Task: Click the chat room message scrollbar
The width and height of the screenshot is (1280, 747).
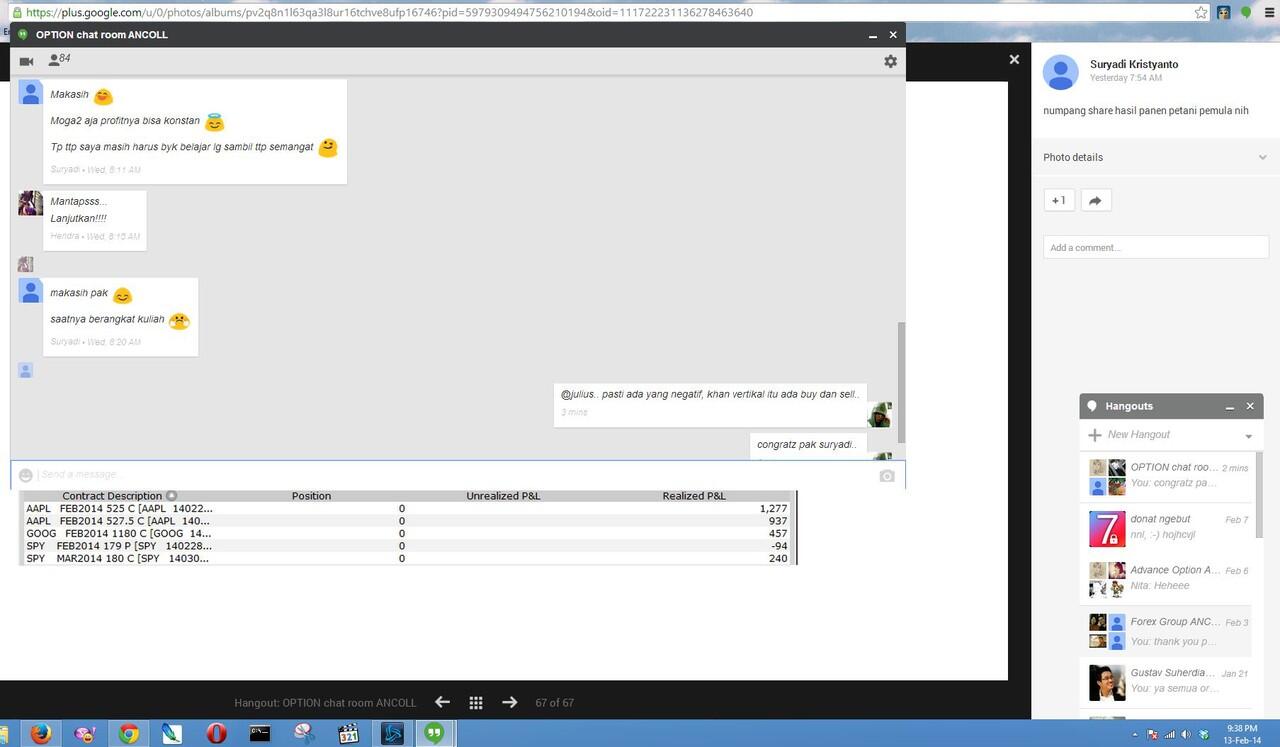Action: 902,380
